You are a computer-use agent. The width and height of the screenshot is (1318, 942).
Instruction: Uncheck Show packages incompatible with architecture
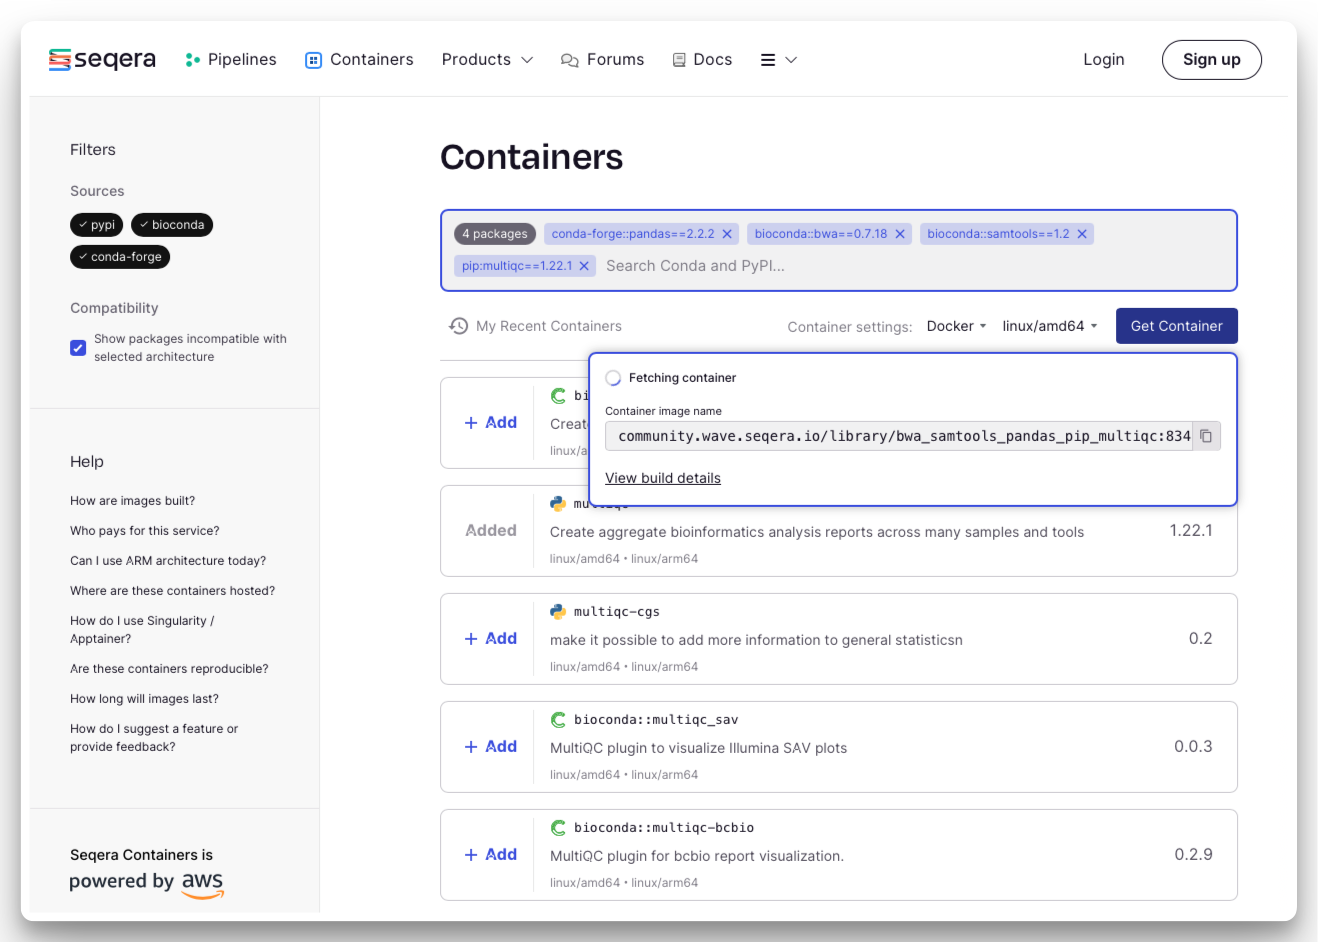point(78,348)
